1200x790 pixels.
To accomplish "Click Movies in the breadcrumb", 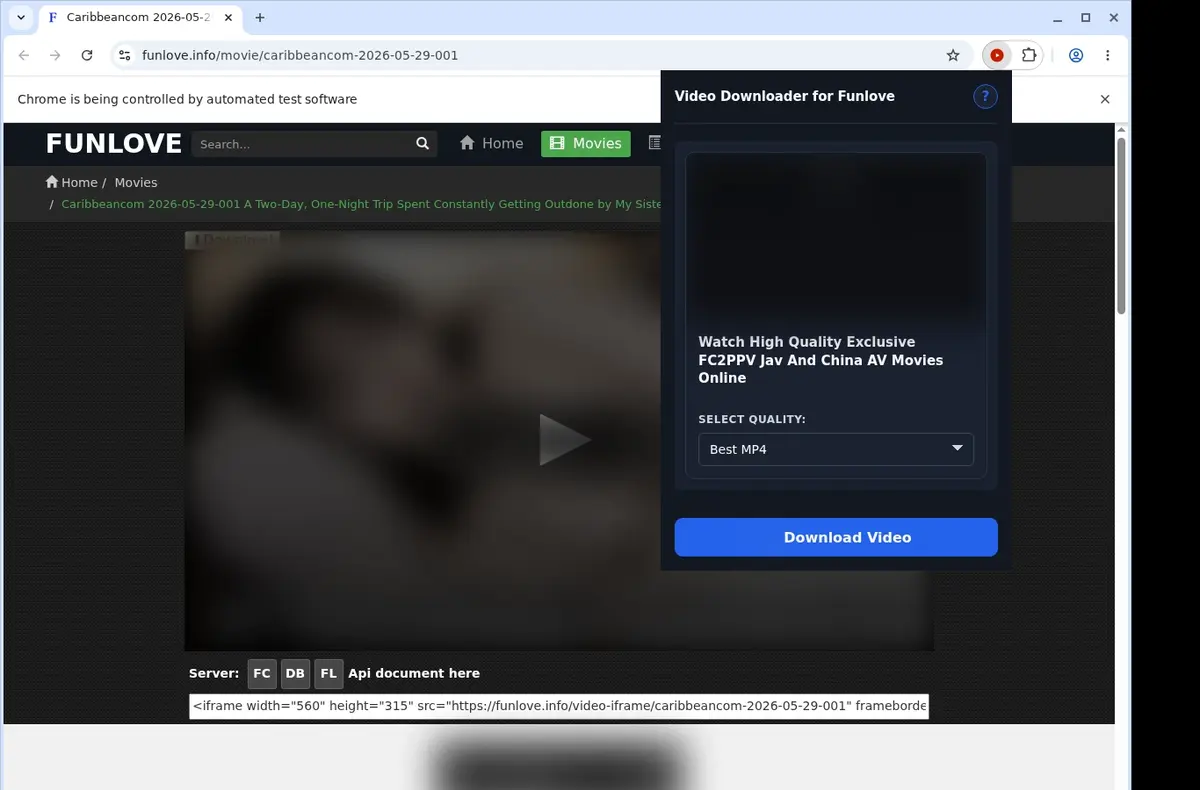I will pyautogui.click(x=136, y=182).
